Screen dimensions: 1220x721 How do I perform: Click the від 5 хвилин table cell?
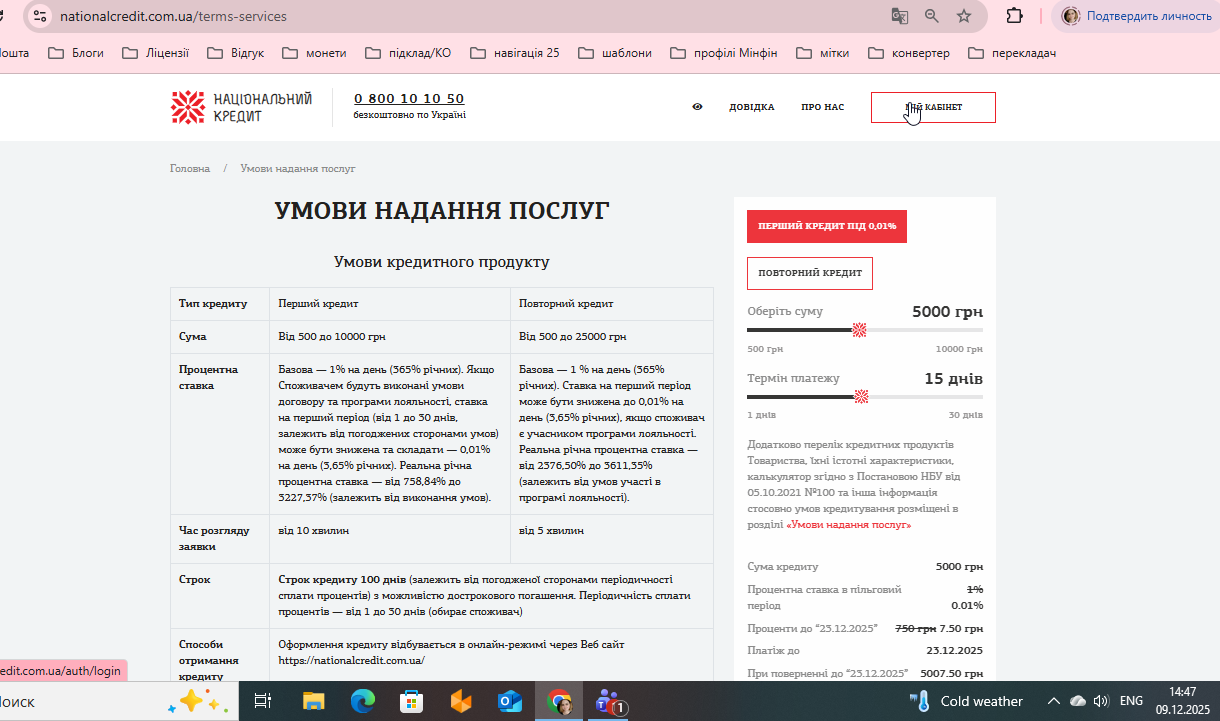612,538
